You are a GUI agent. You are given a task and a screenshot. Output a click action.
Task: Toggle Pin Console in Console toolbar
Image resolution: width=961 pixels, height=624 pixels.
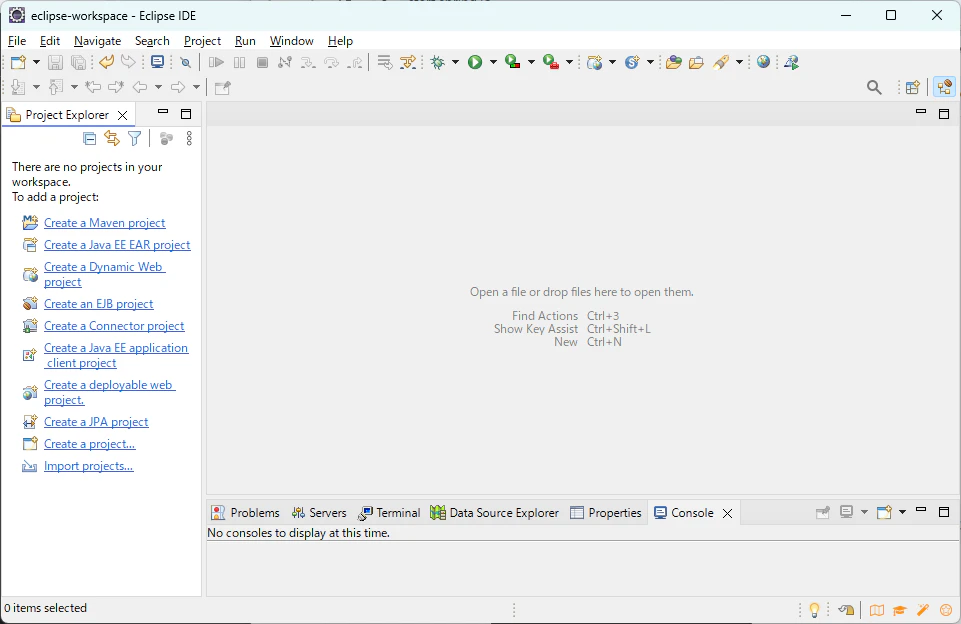pos(822,512)
